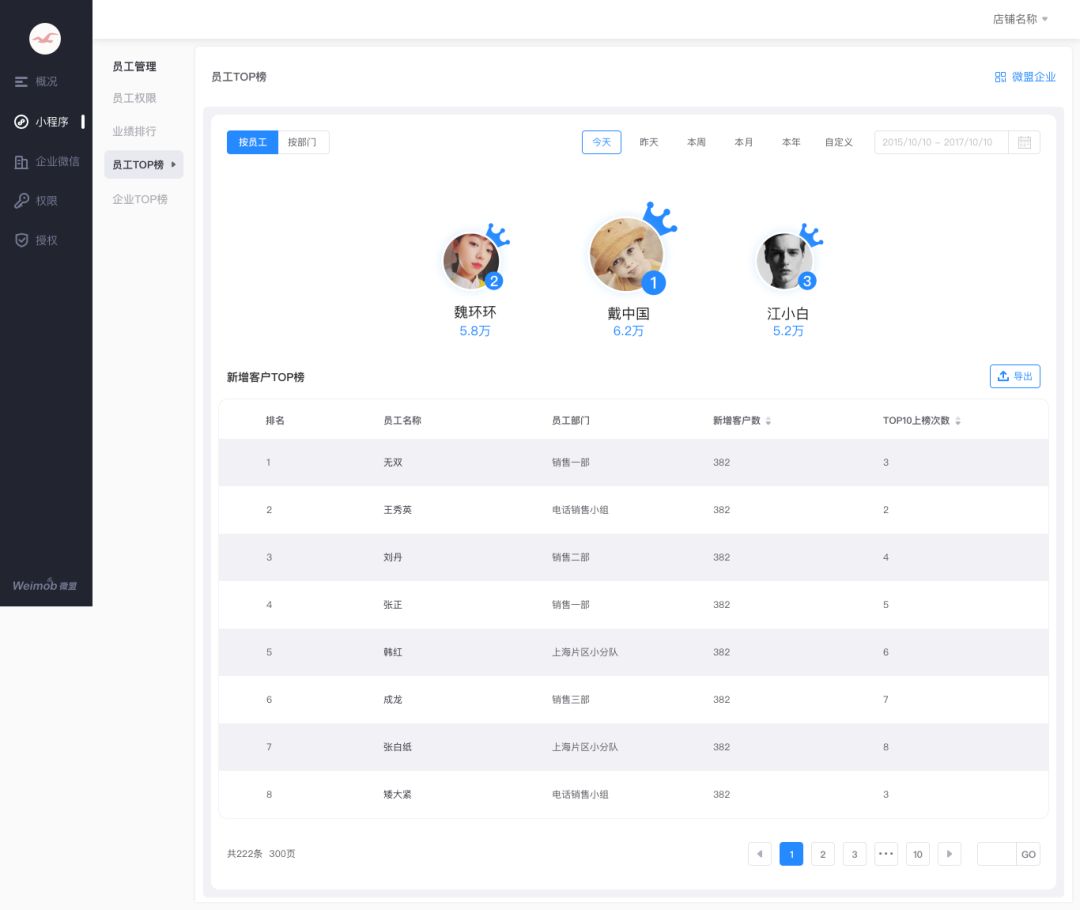Click employee name 张正
1080x910 pixels.
tap(393, 605)
